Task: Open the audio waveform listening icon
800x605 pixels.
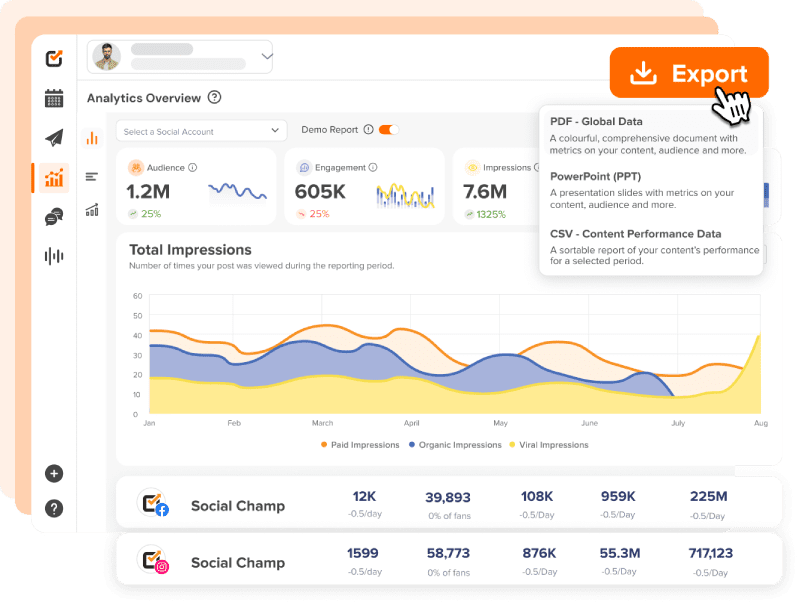Action: 54,256
